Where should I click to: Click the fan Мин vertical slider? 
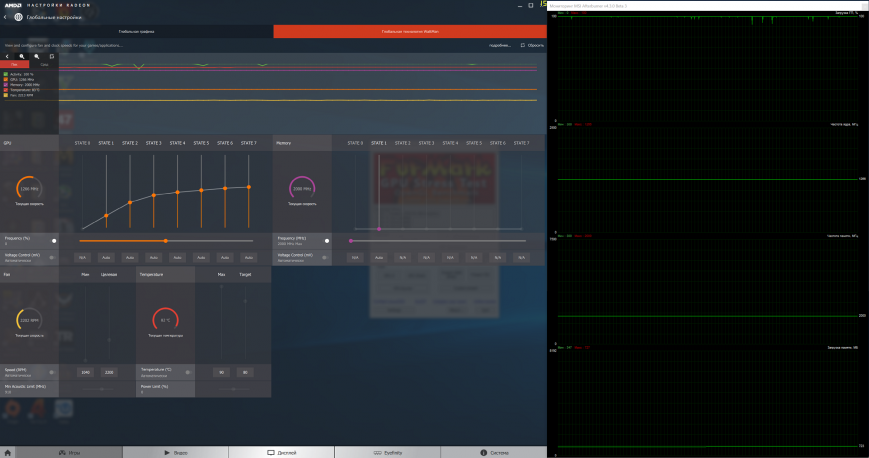pyautogui.click(x=85, y=323)
